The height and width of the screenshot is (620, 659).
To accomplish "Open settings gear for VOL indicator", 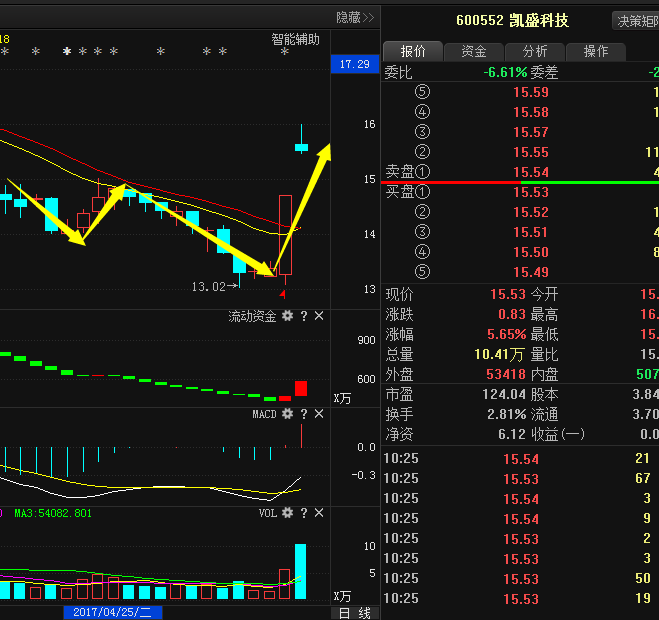I will [x=287, y=513].
